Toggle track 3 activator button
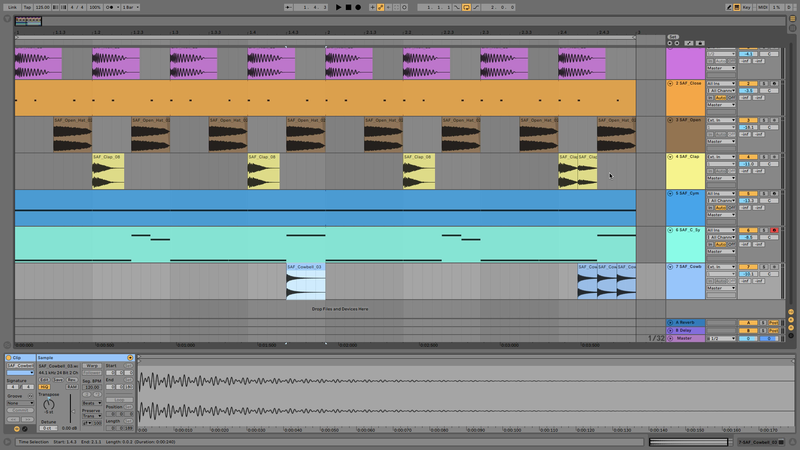This screenshot has height=450, width=800. [748, 120]
